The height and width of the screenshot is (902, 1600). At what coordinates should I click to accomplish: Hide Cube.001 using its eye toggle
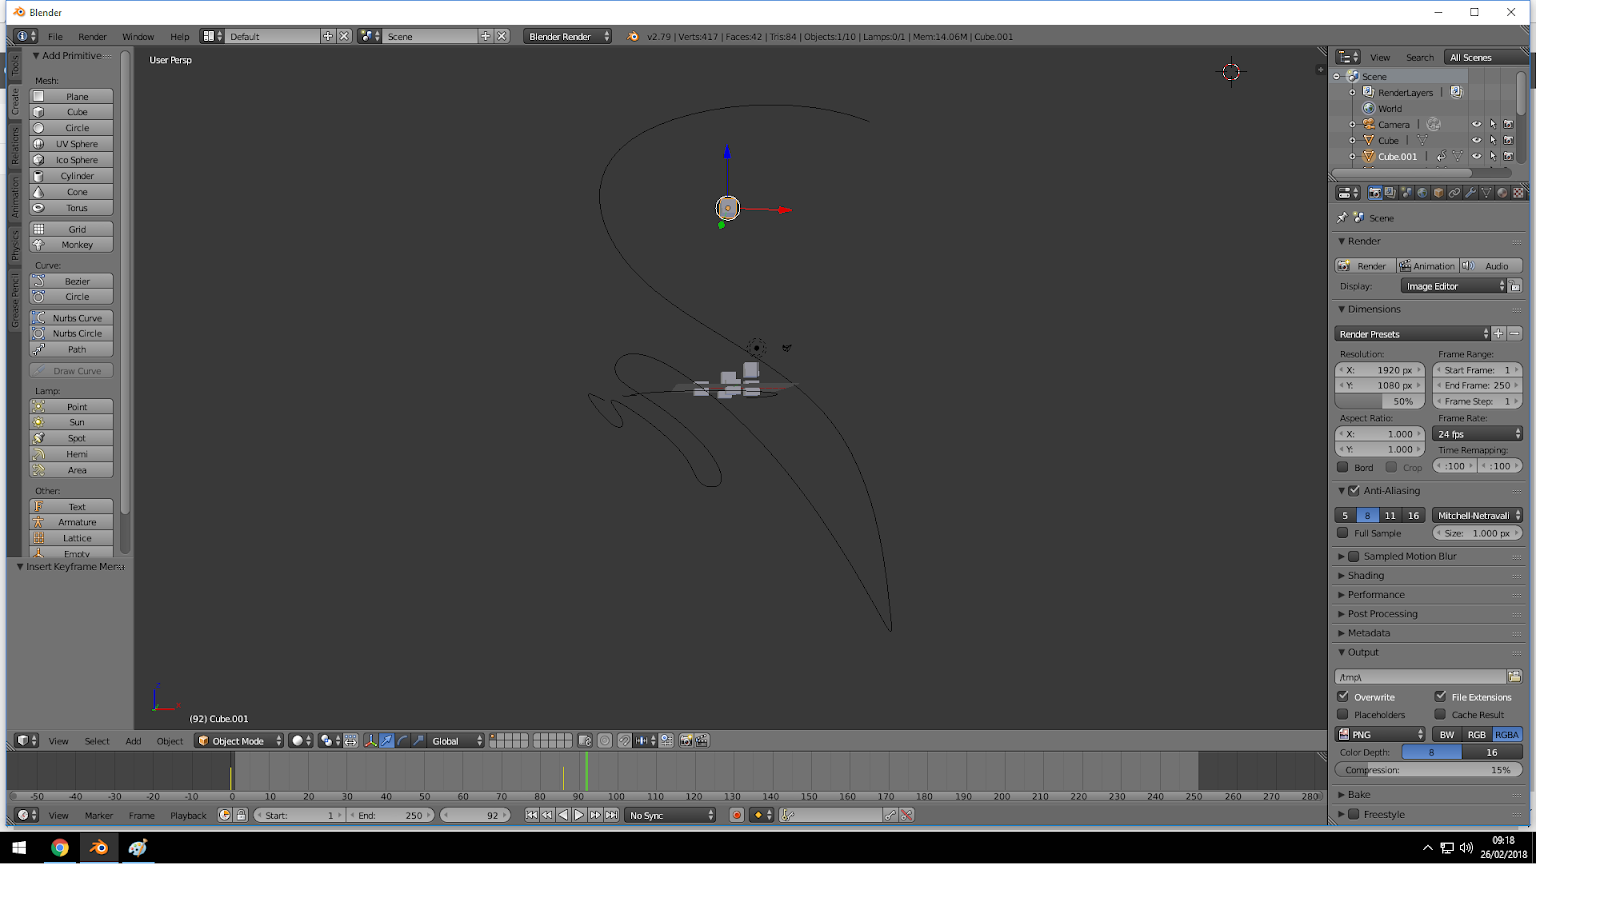tap(1477, 156)
